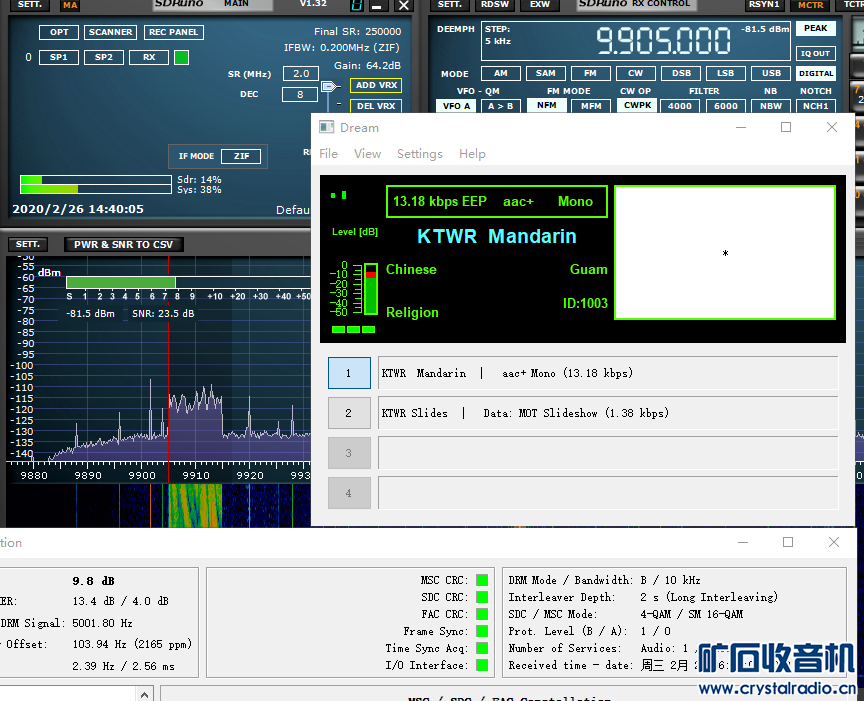This screenshot has height=701, width=864.
Task: Open the View menu in Dream
Action: point(367,154)
